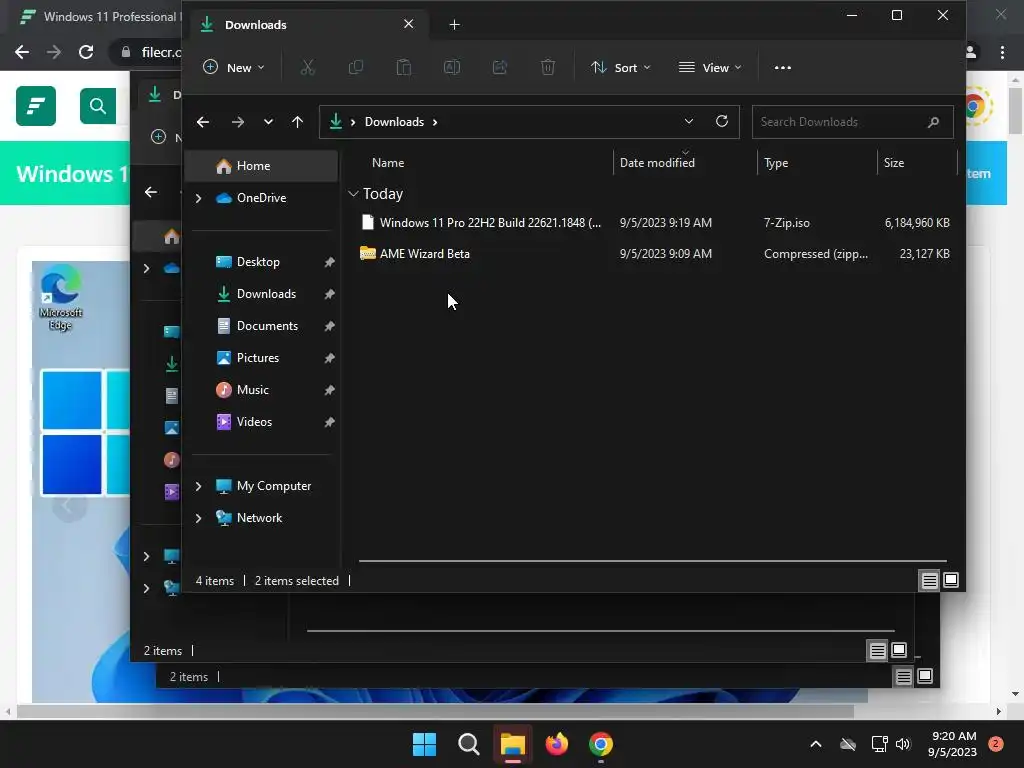Select Windows 11 Pro 22H2 ISO file
The height and width of the screenshot is (768, 1024).
coord(653,223)
